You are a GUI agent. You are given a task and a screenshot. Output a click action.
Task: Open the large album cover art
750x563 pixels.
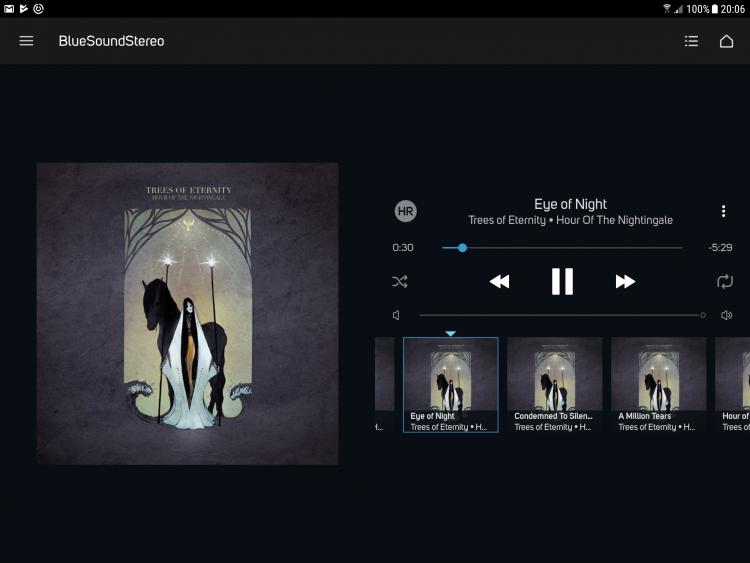(x=188, y=313)
